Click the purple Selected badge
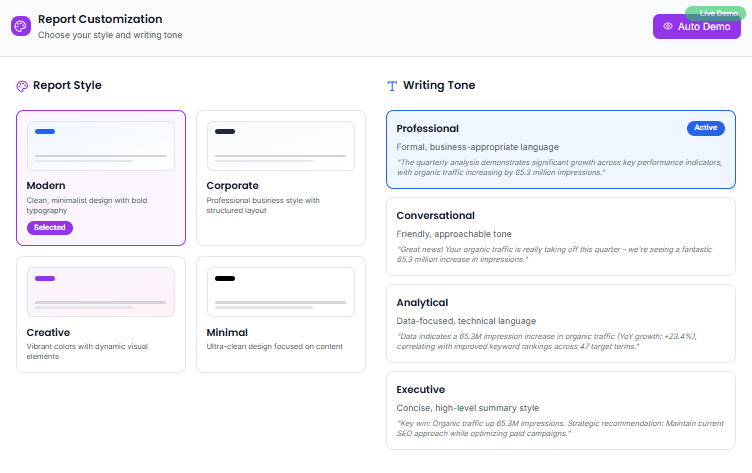 pyautogui.click(x=50, y=228)
